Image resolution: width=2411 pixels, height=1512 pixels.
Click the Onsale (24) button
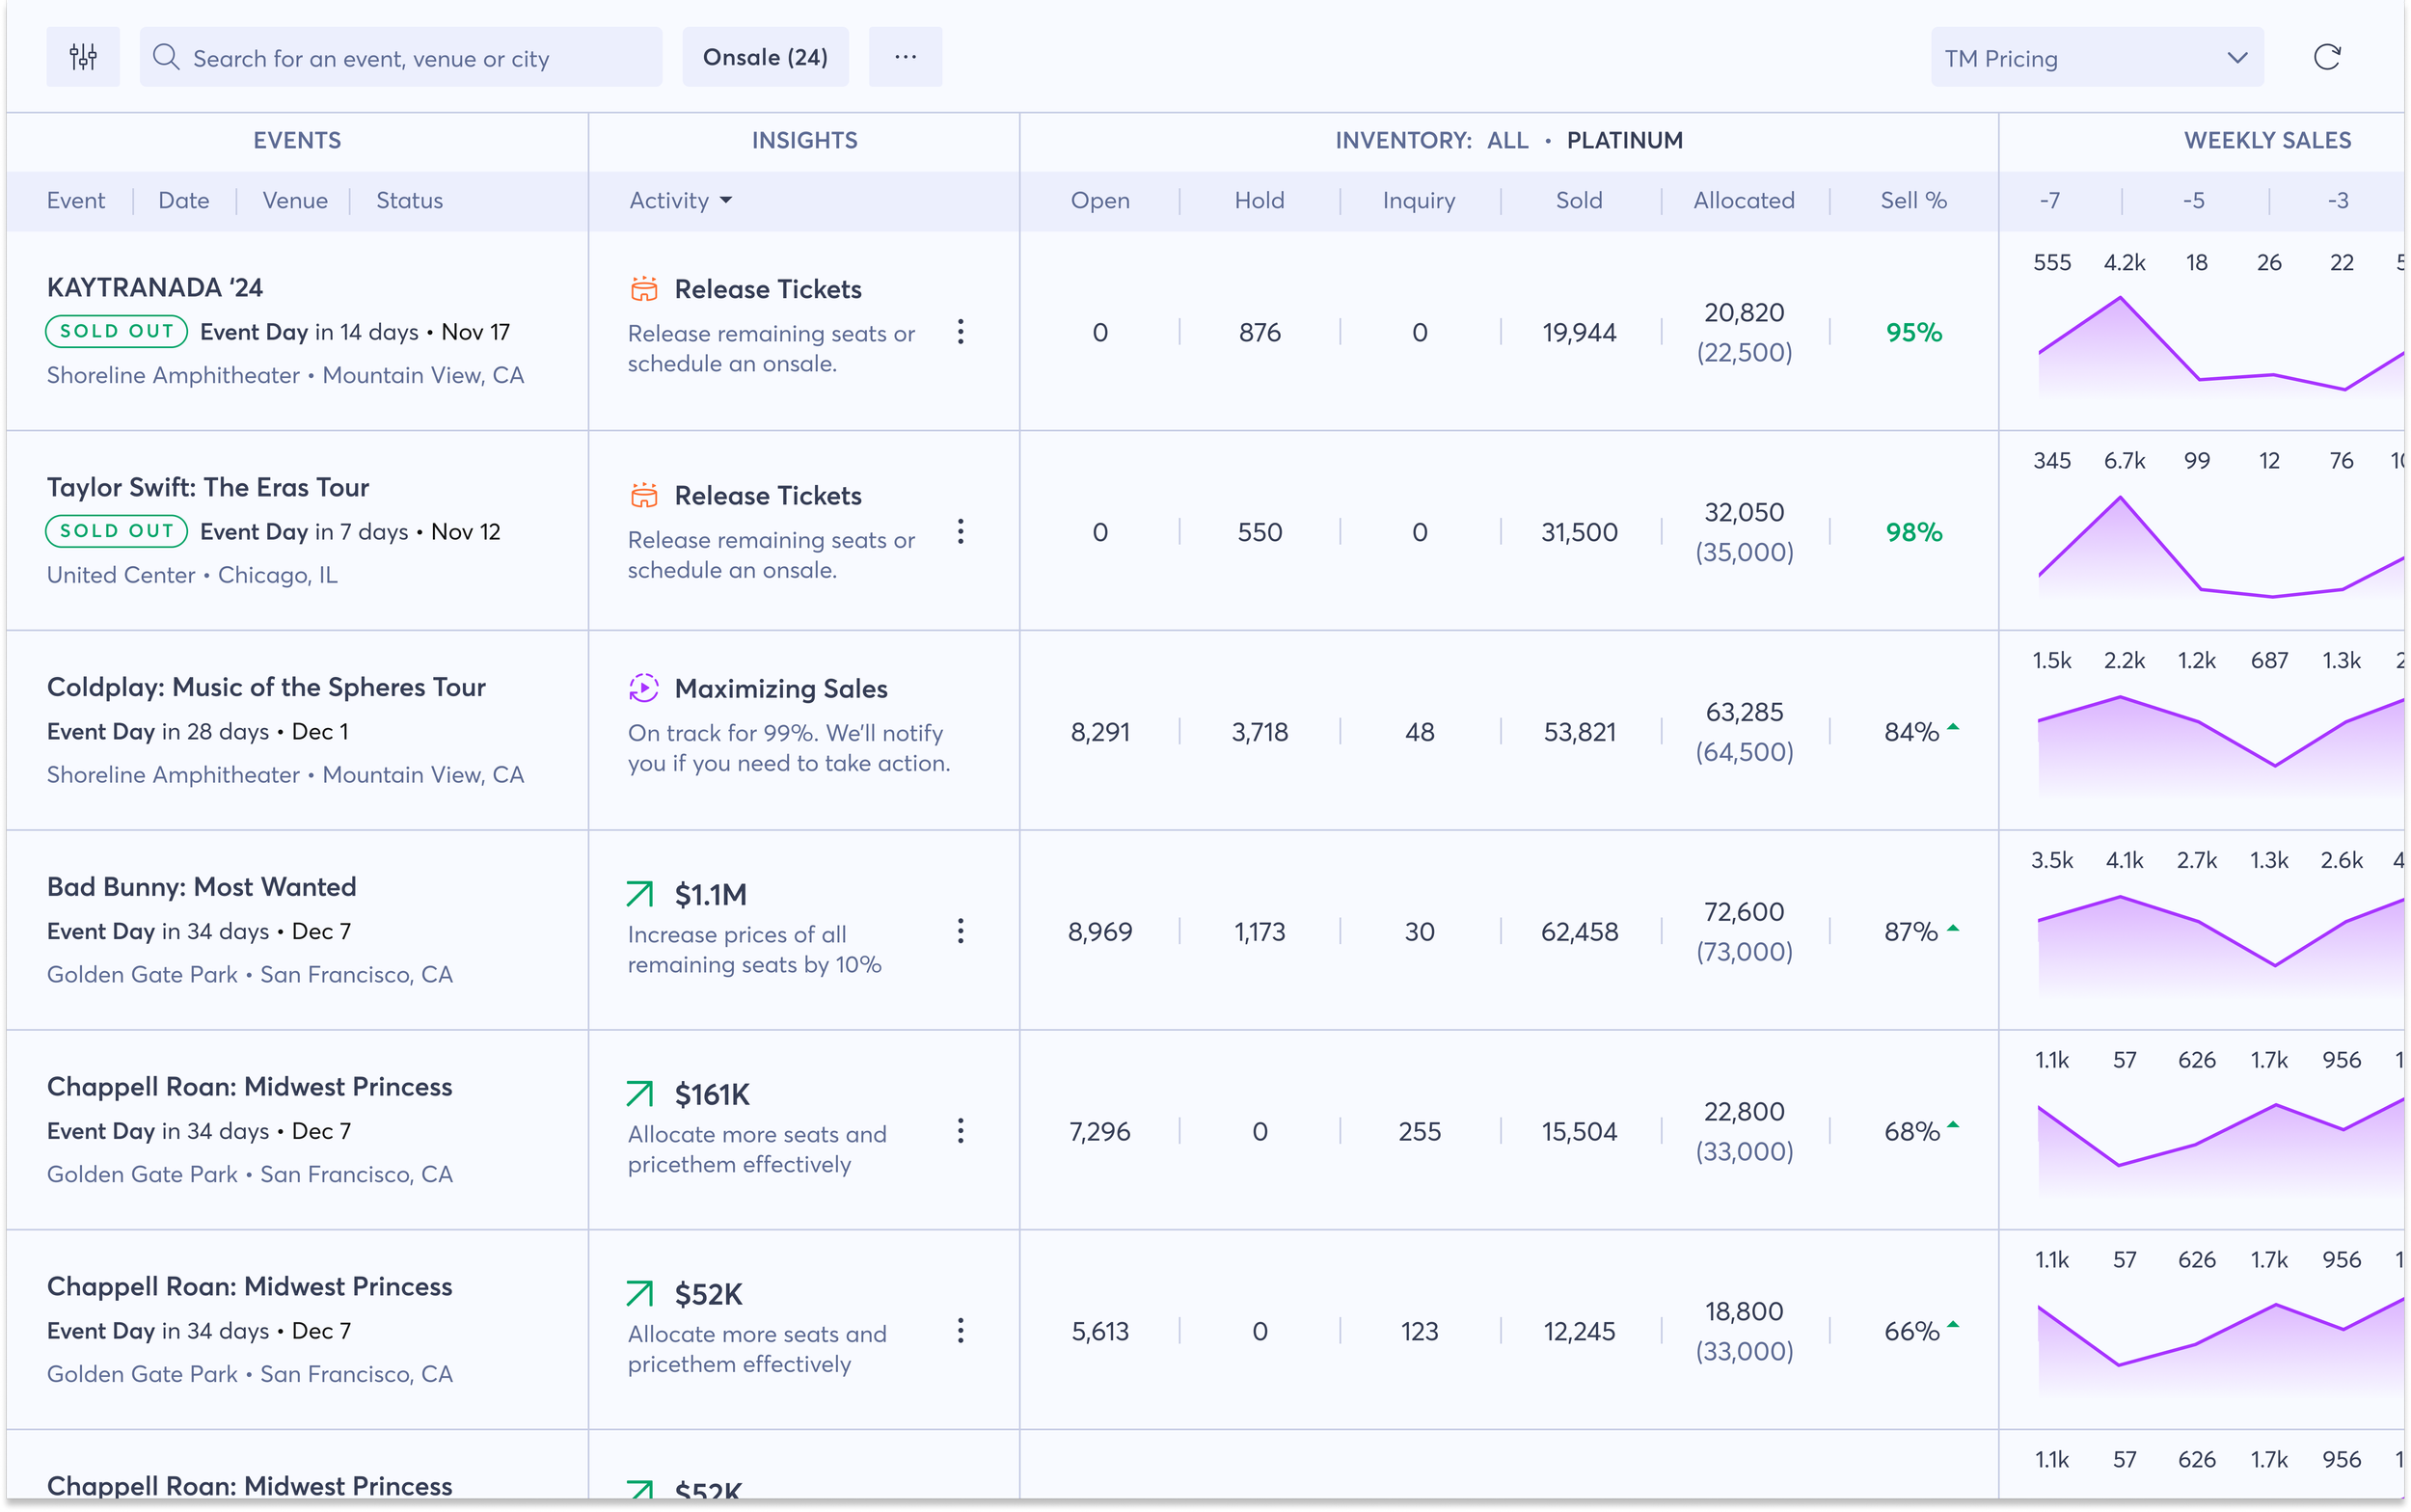coord(765,57)
